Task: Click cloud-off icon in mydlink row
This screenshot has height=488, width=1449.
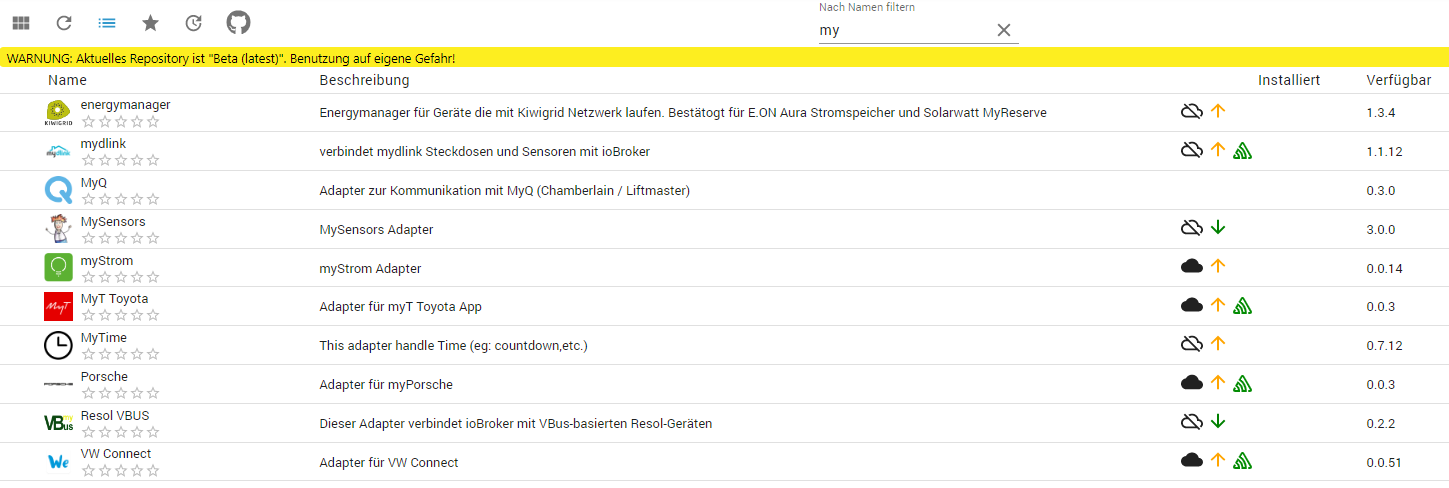Action: click(x=1191, y=150)
